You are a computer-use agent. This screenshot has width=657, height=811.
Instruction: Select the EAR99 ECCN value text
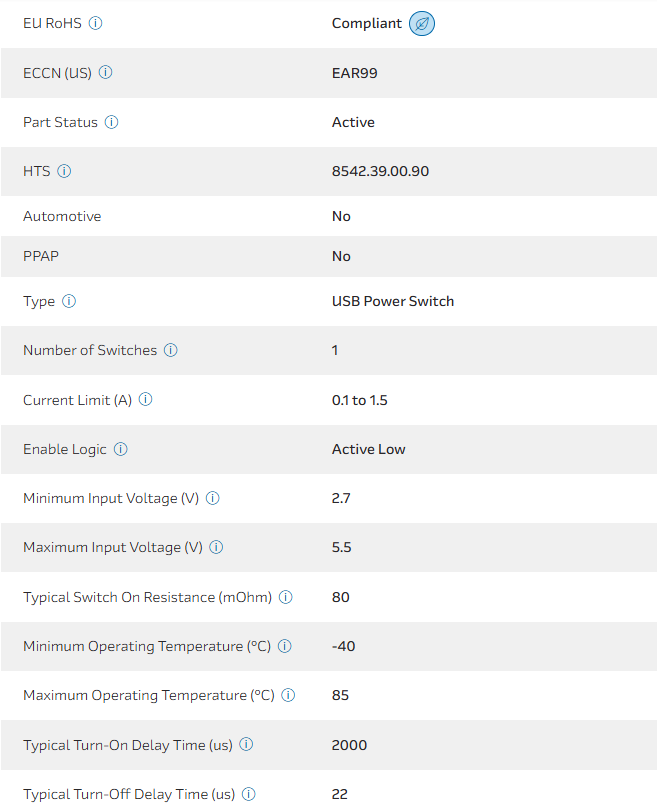tap(354, 72)
